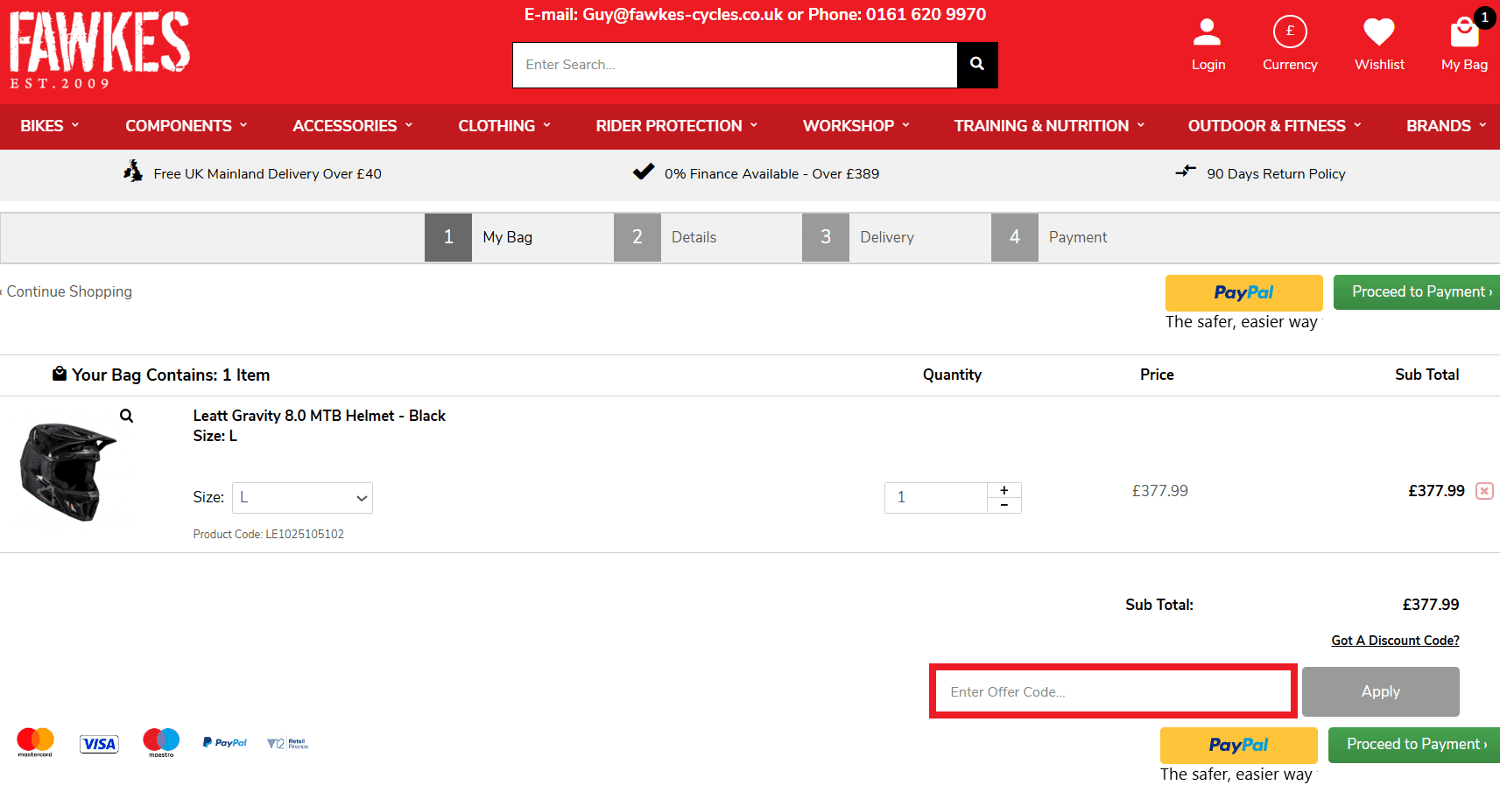This screenshot has height=799, width=1500.
Task: Expand the Bikes menu
Action: click(x=50, y=126)
